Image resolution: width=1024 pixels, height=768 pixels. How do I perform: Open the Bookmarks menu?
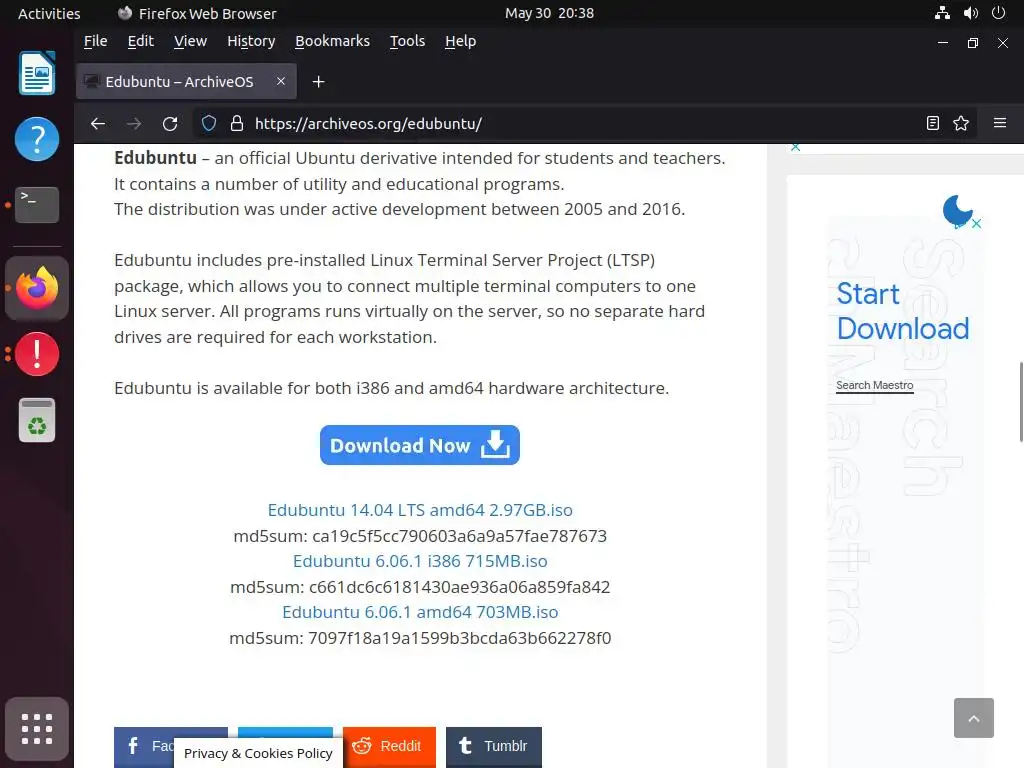click(x=332, y=41)
